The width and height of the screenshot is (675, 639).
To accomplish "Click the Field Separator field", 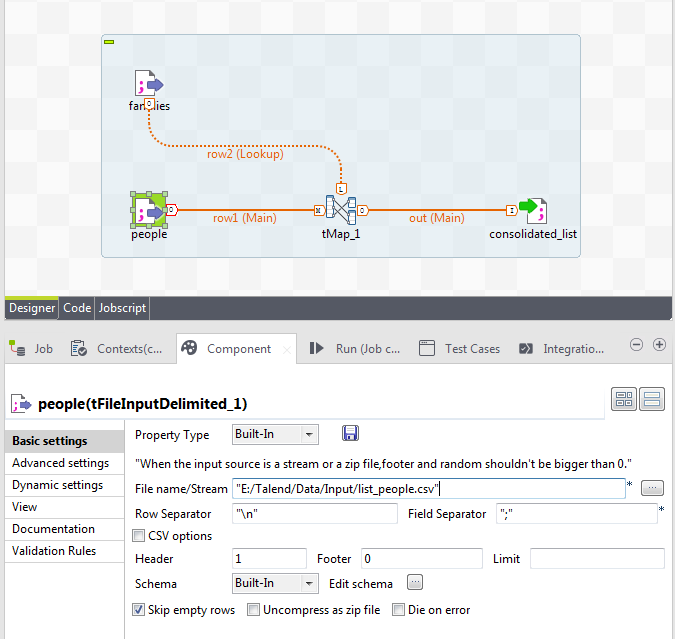I will (577, 514).
